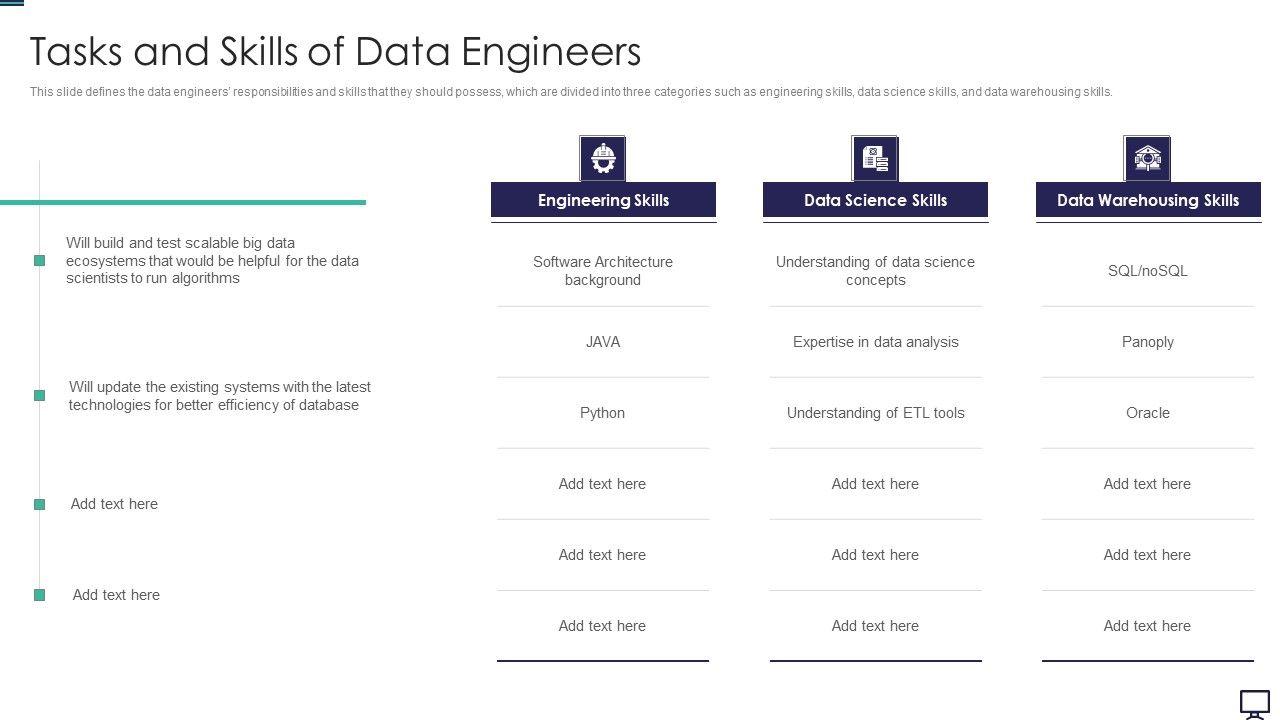Select the Data Science Skills header

(875, 200)
